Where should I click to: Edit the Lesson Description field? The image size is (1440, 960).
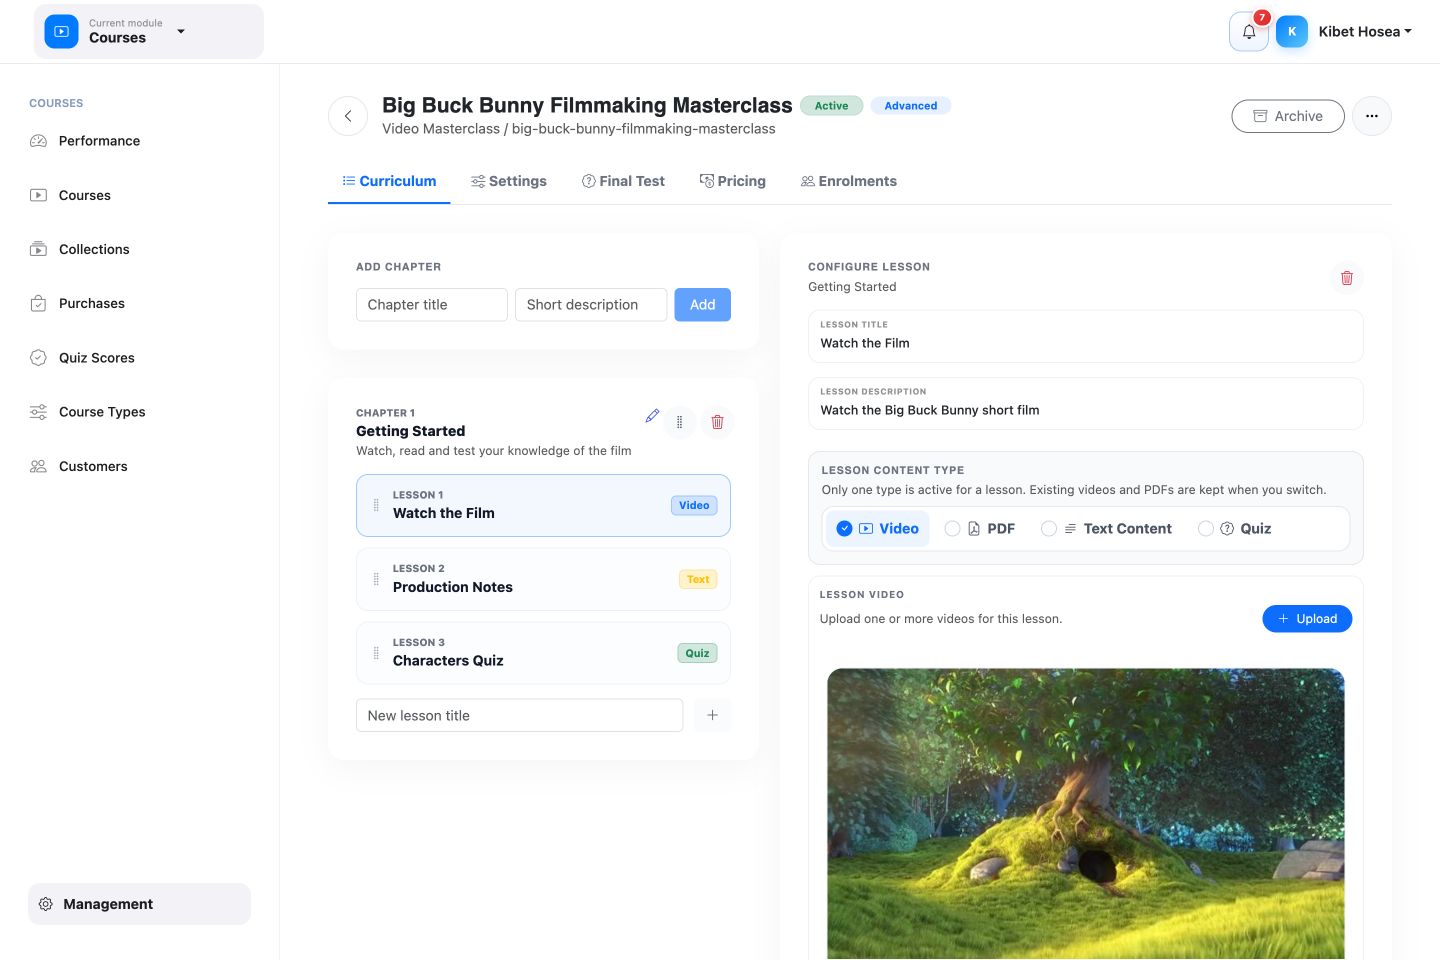(x=1086, y=403)
